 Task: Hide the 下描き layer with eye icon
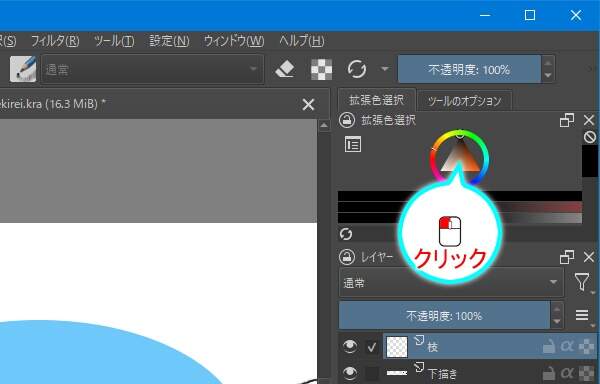pyautogui.click(x=350, y=373)
